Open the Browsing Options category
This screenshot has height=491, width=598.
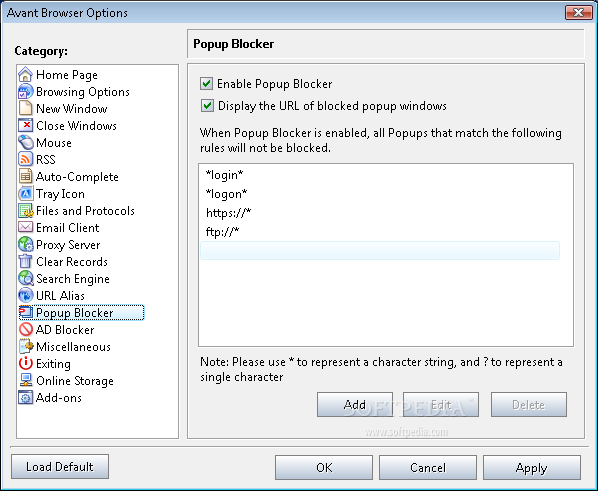[83, 92]
